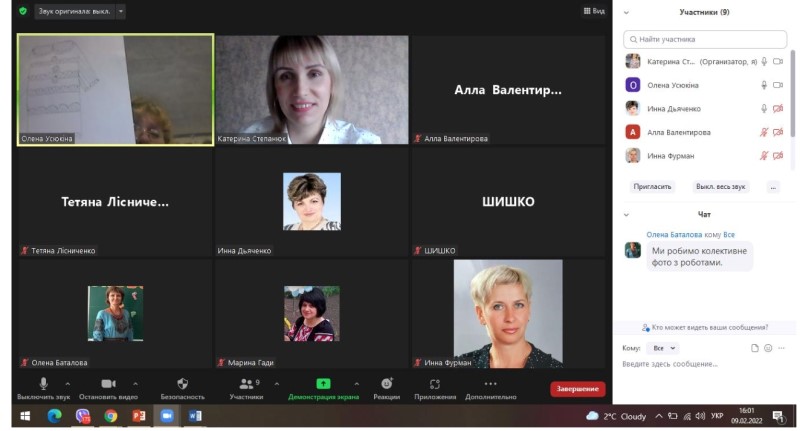Open the Реакции emoji icon
The height and width of the screenshot is (431, 800).
386,384
